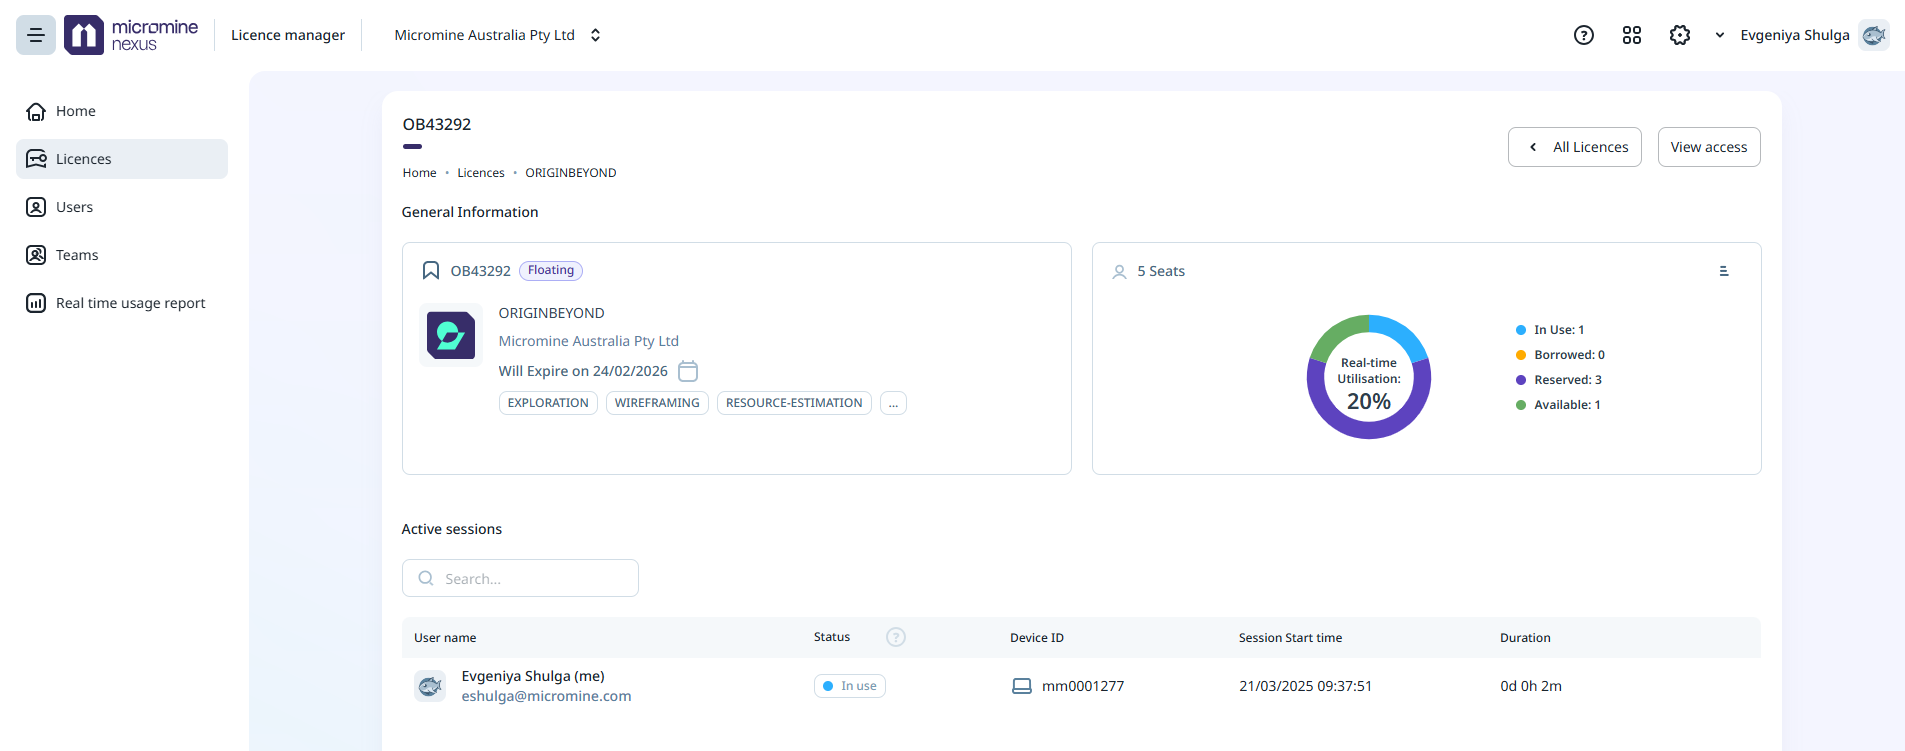Click the Micromine Nexus logo
1905x751 pixels.
click(132, 35)
